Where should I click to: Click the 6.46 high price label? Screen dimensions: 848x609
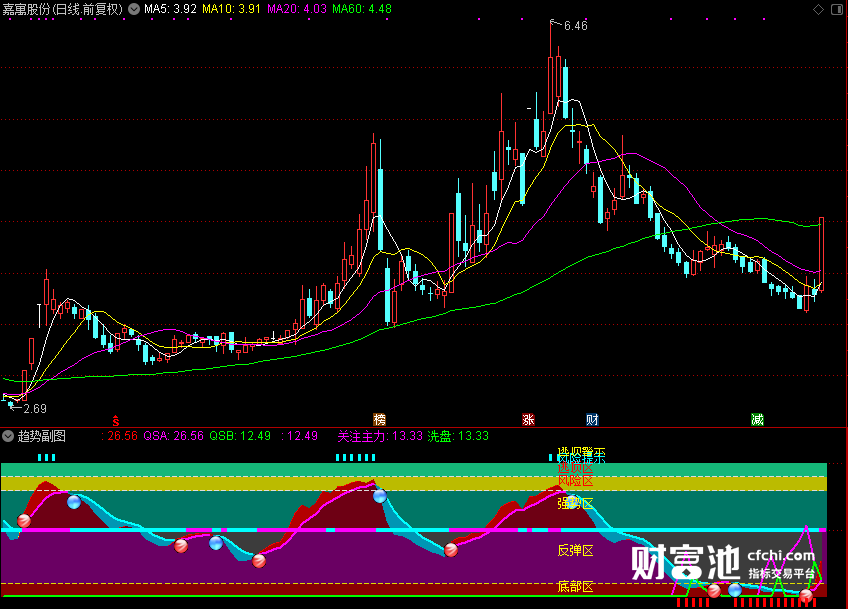pyautogui.click(x=575, y=26)
